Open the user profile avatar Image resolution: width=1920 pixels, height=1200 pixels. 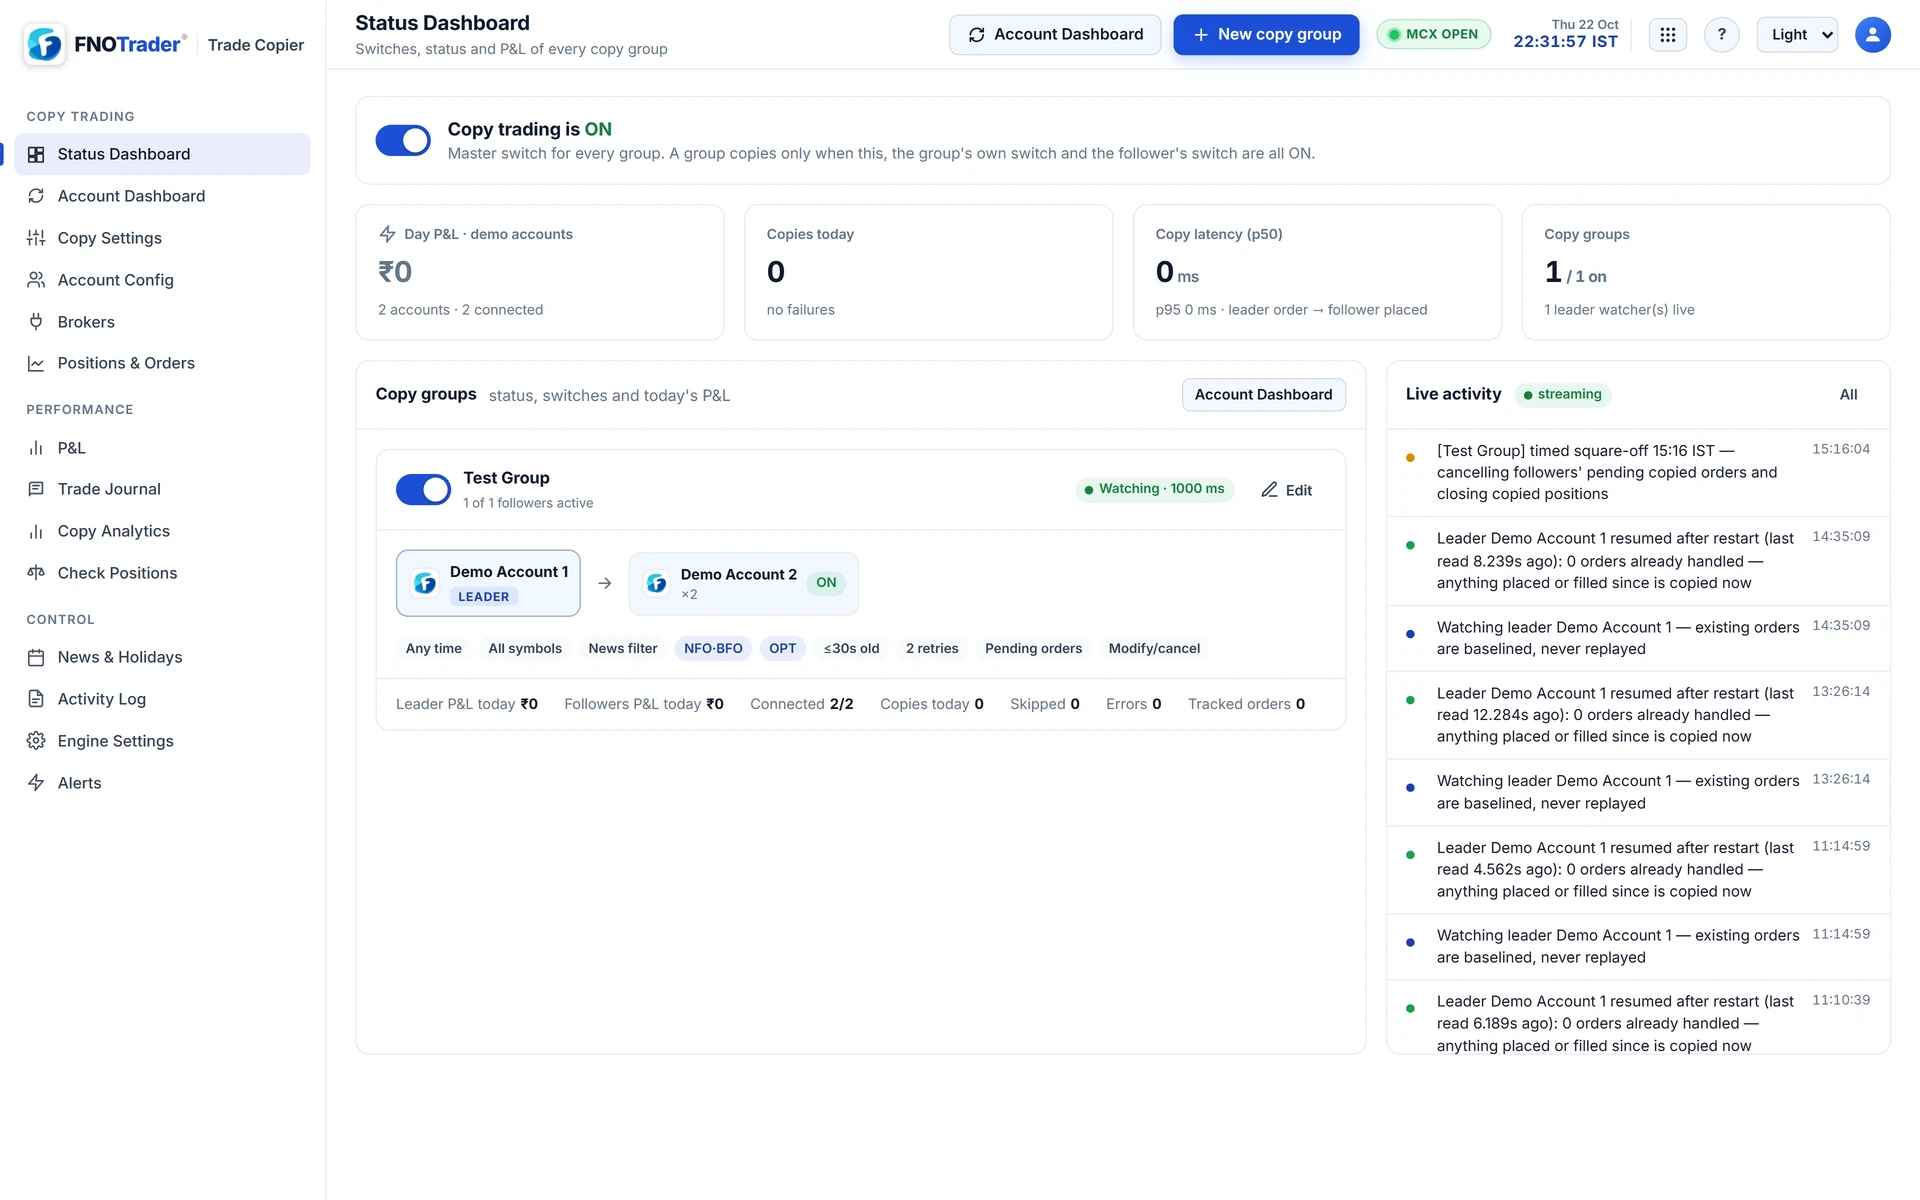[1872, 35]
